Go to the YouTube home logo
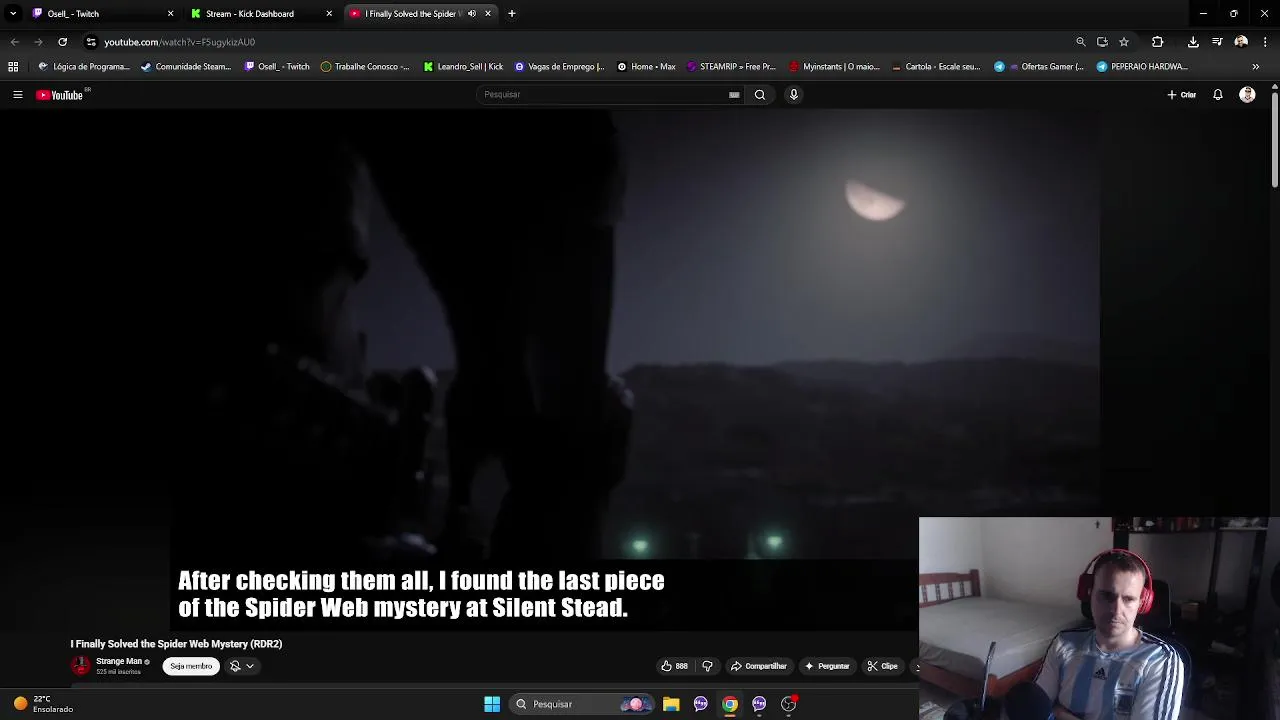This screenshot has height=720, width=1280. [x=62, y=95]
